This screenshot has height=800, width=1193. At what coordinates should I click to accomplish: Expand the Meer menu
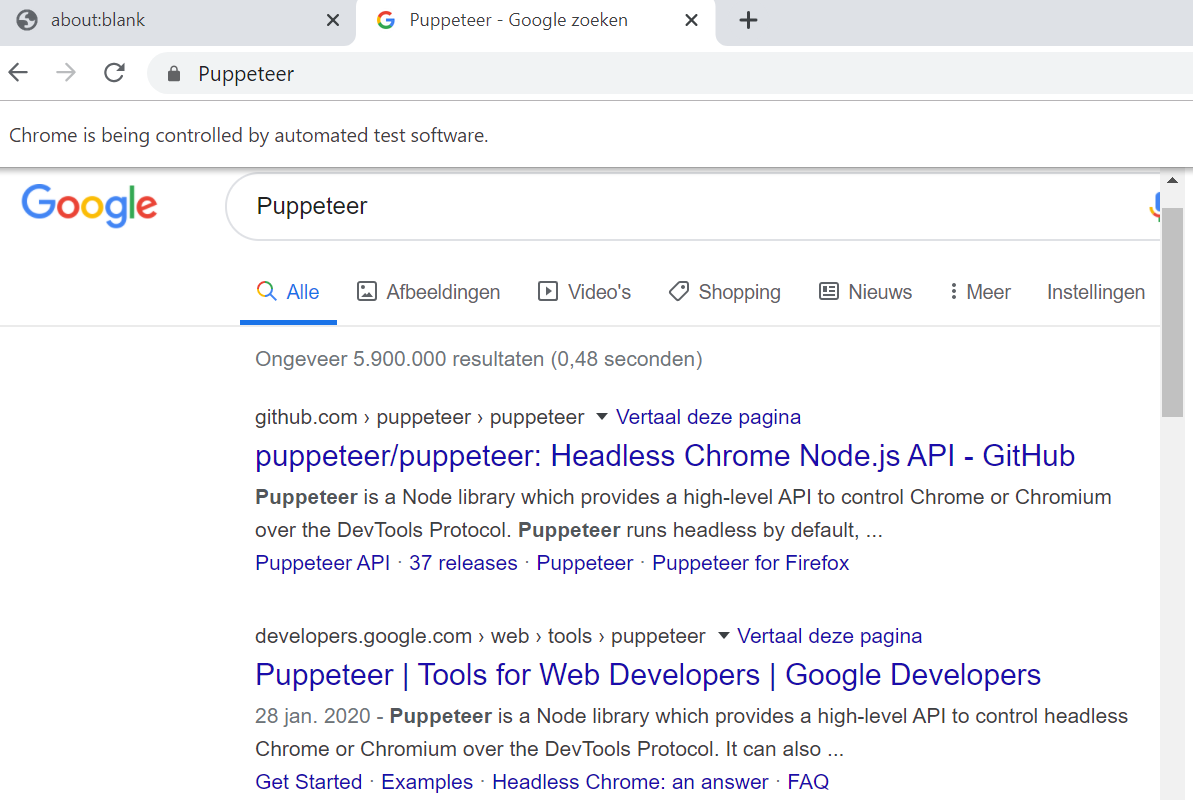click(980, 292)
